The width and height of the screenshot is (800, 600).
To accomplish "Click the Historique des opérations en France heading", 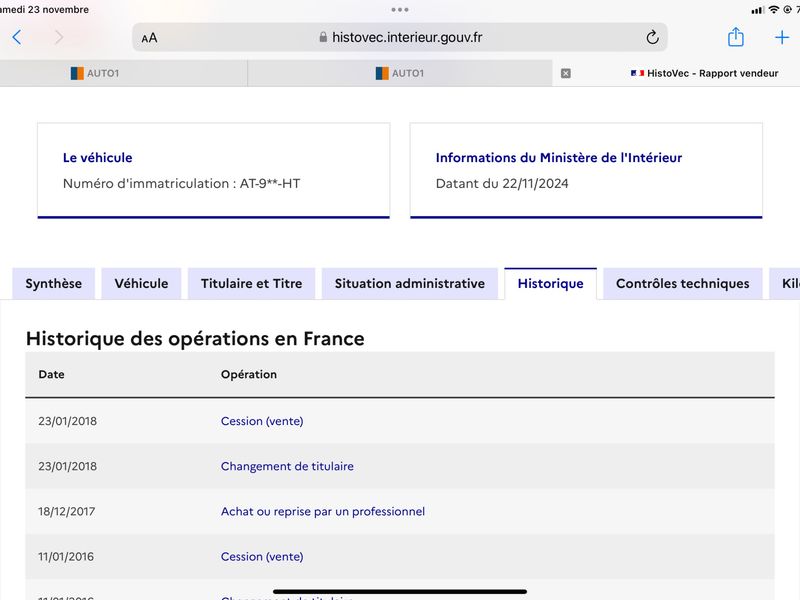I will (x=195, y=338).
